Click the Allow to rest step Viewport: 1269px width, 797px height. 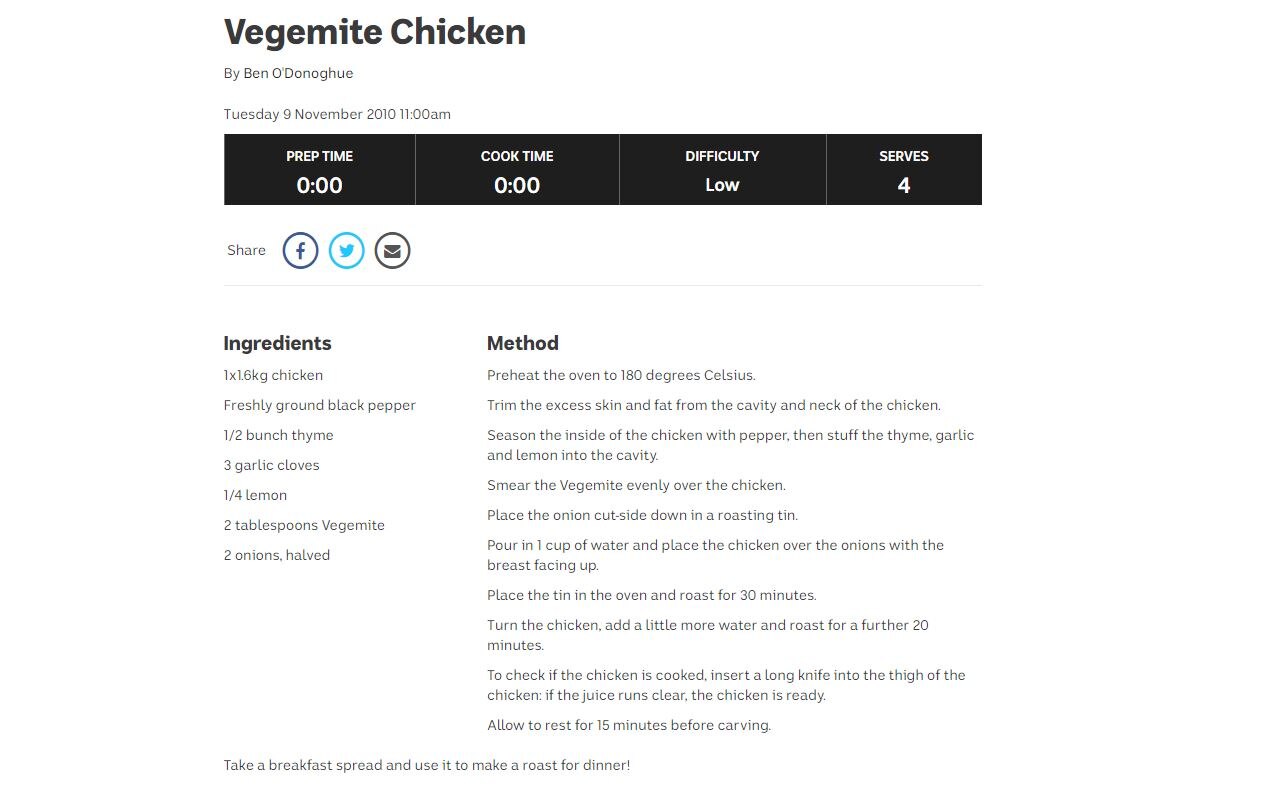[629, 725]
